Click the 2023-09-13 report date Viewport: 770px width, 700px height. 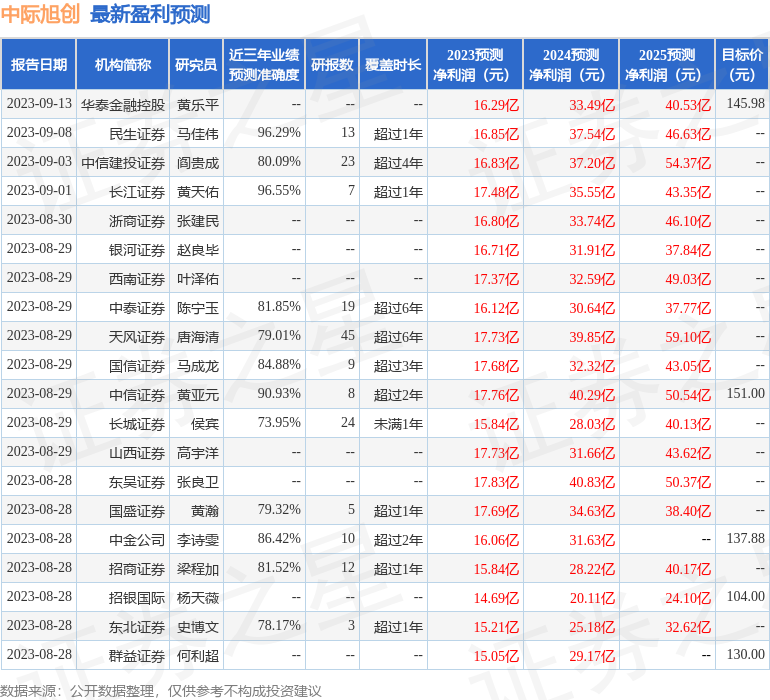[x=39, y=103]
